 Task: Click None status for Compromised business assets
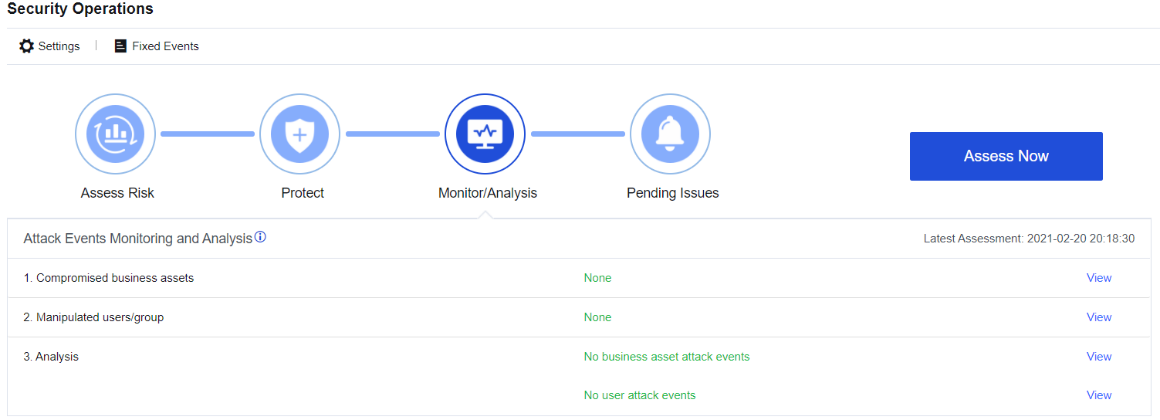tap(598, 278)
